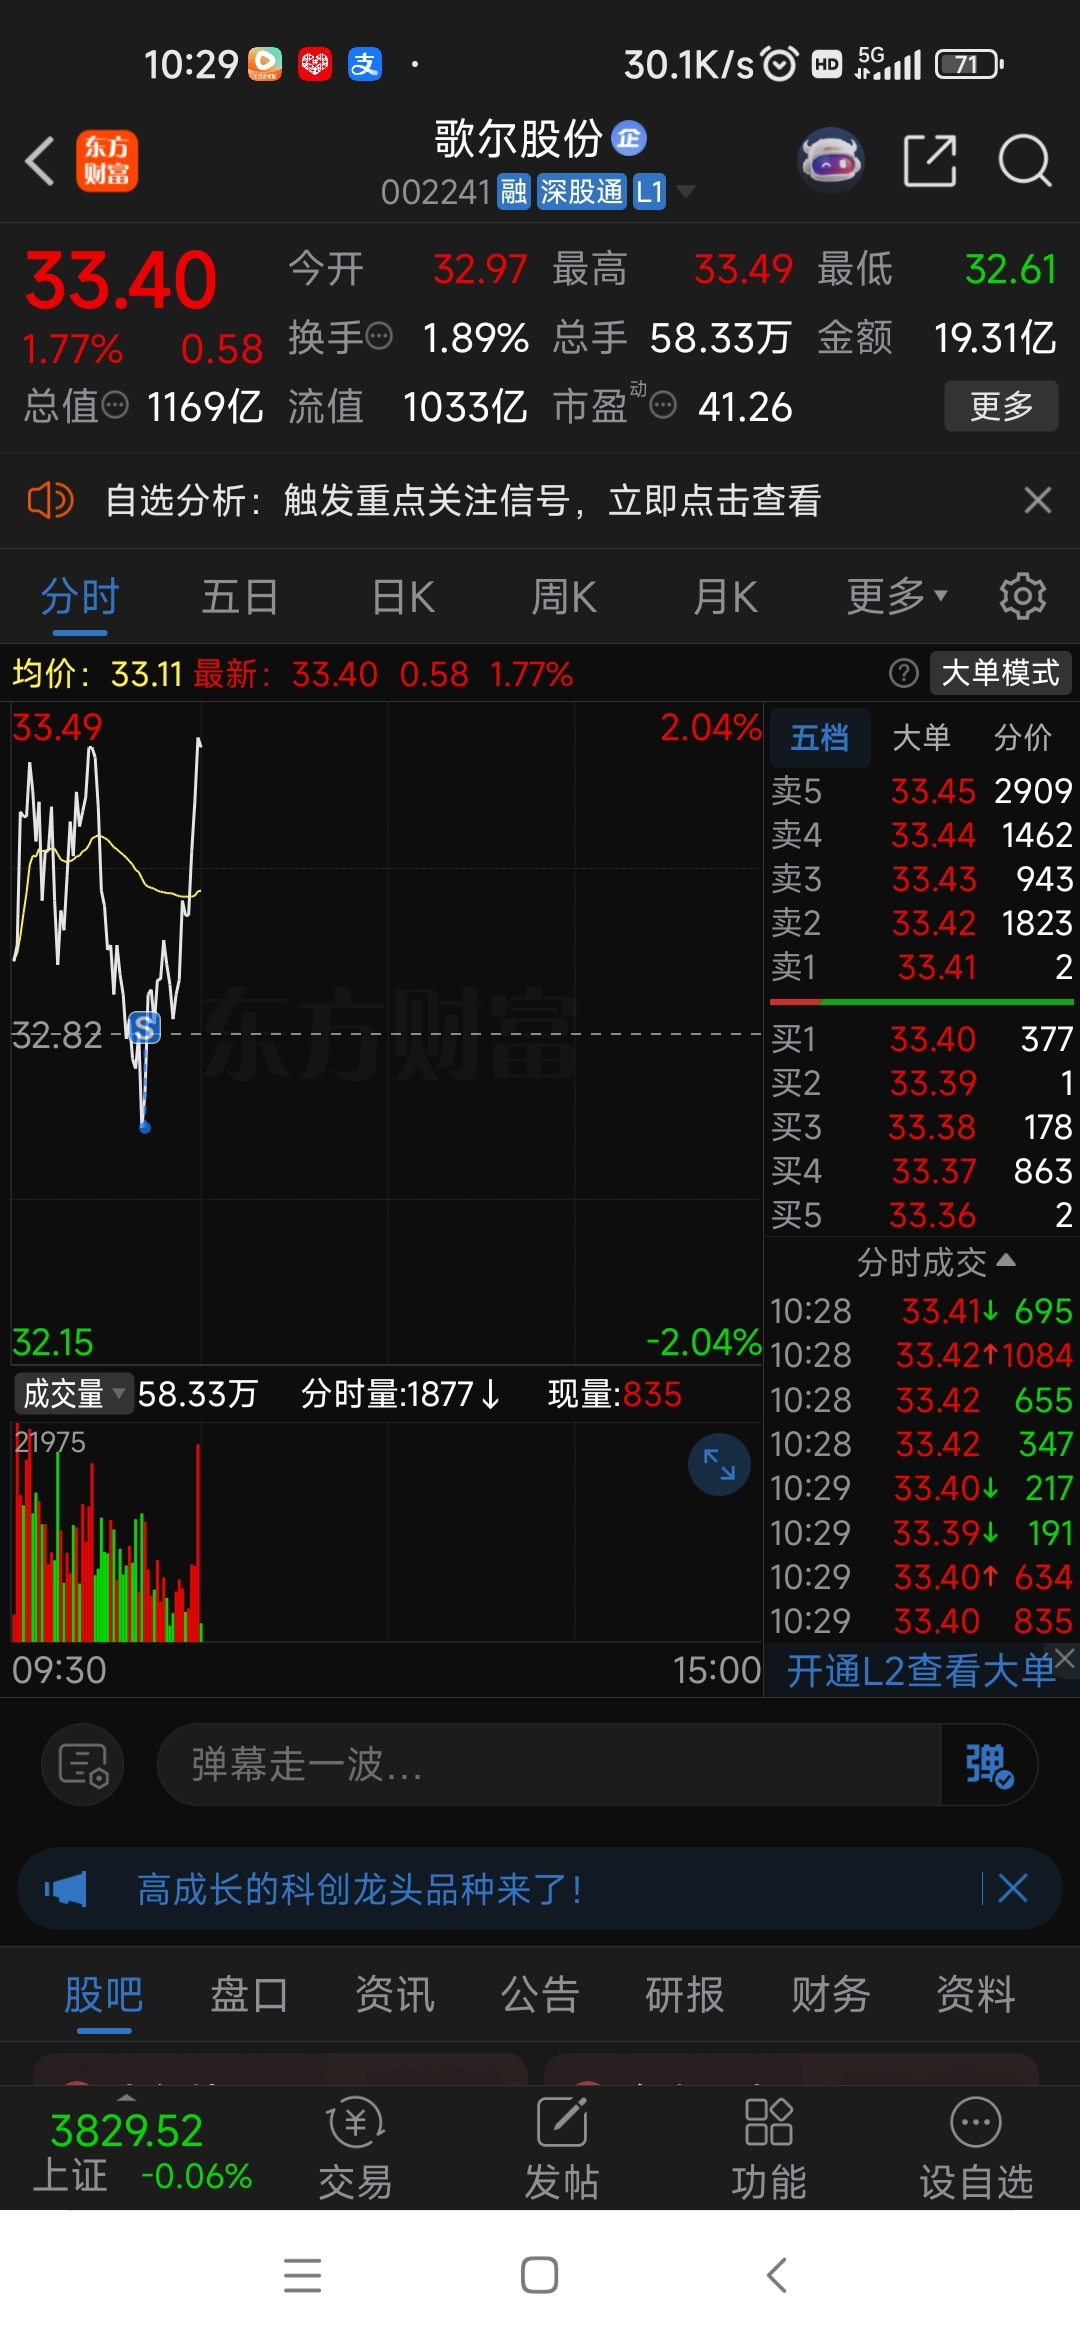Select the 五档 order book tab

[820, 738]
